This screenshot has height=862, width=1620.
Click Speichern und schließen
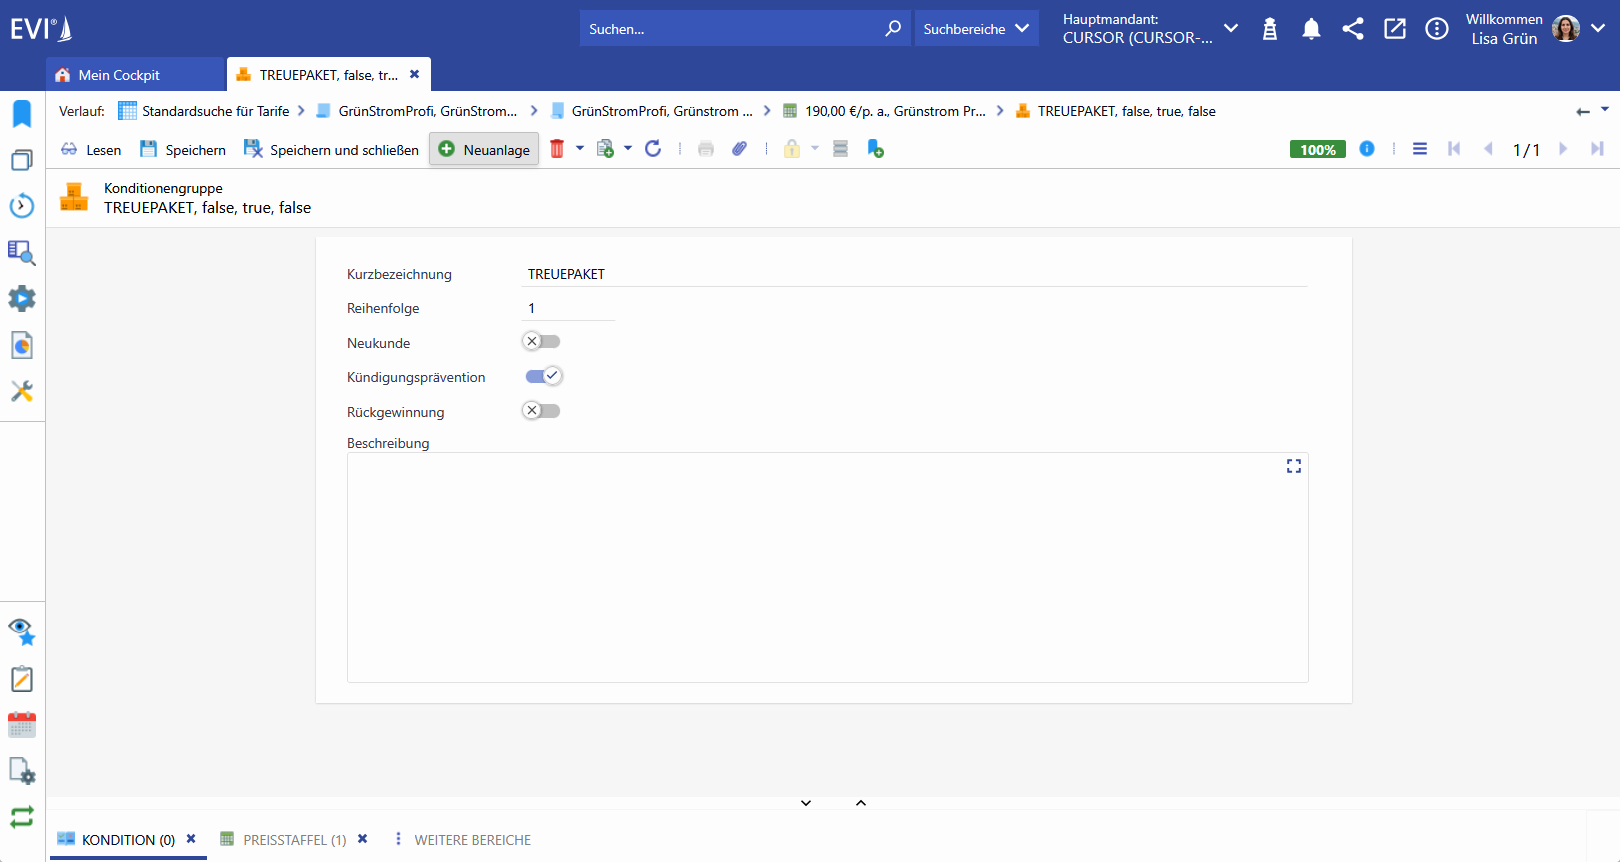click(332, 150)
